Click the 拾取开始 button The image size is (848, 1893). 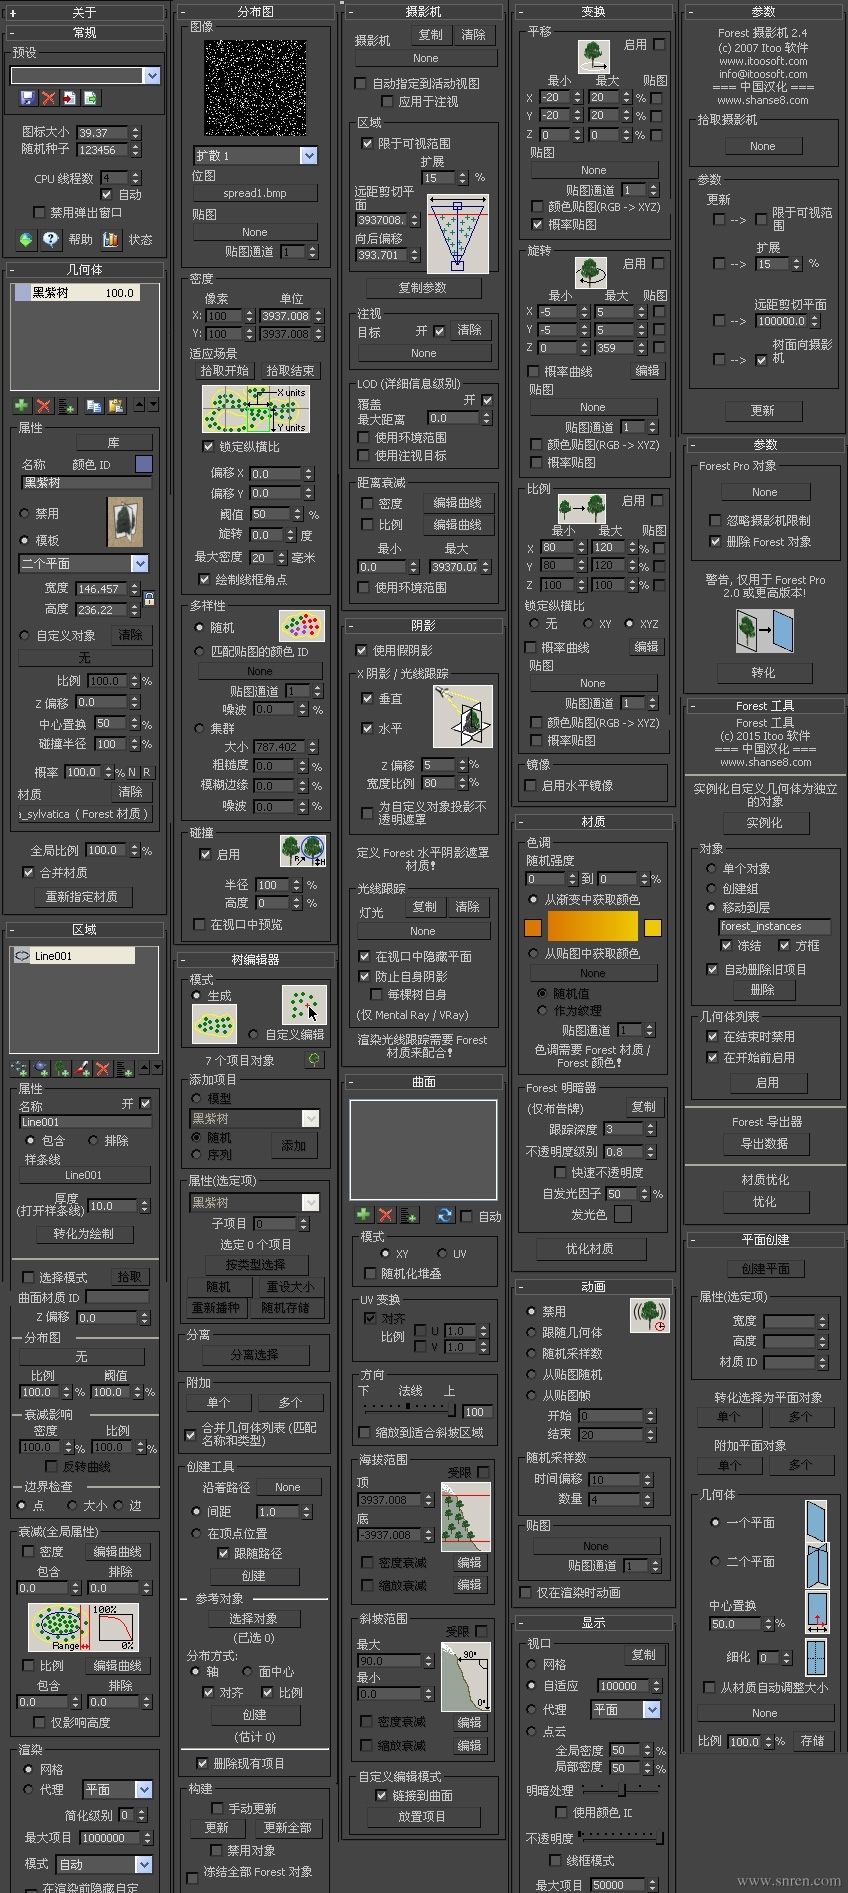[224, 370]
